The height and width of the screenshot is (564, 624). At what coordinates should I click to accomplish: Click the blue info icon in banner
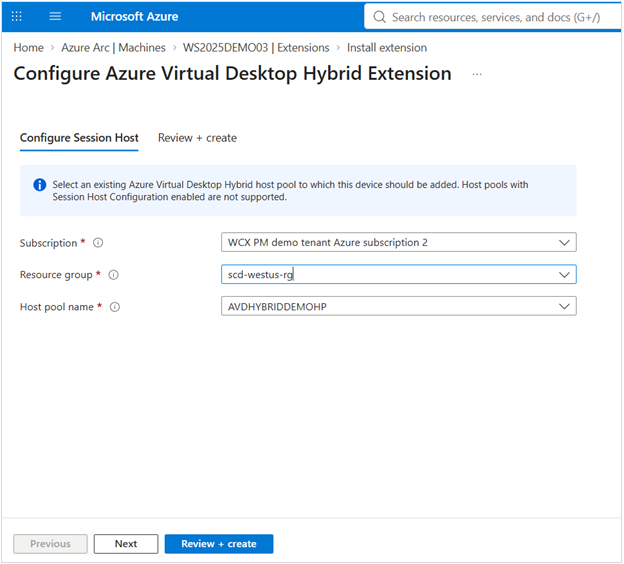click(x=39, y=185)
